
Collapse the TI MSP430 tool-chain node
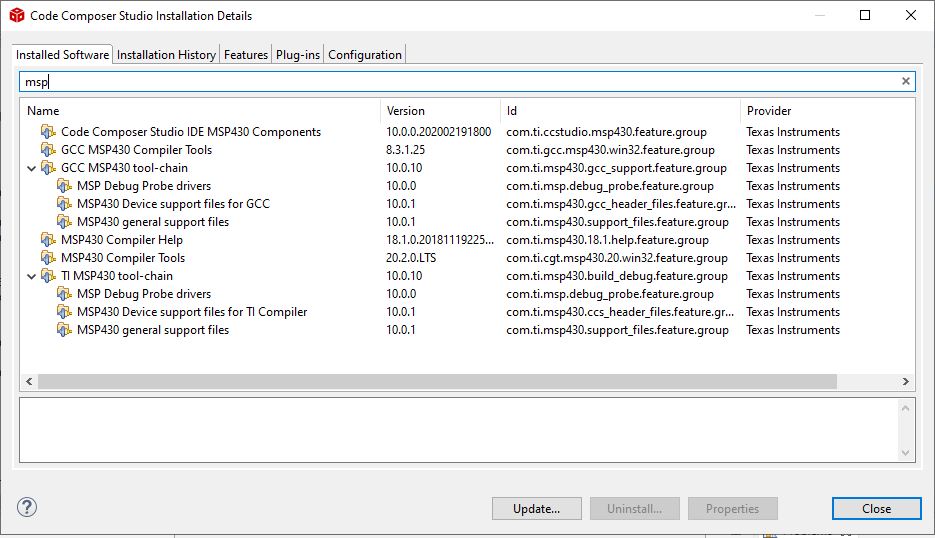click(32, 277)
